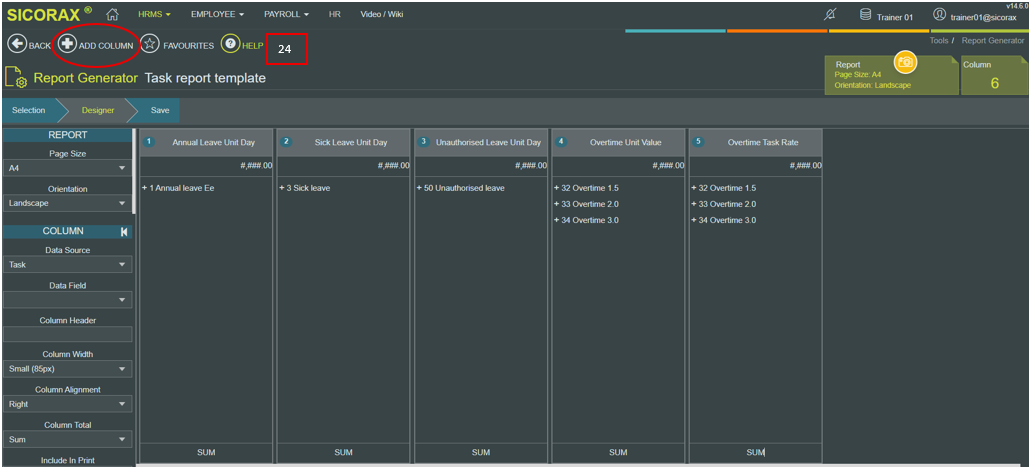Image resolution: width=1032 pixels, height=470 pixels.
Task: Click '1 Annual leave Ee' entry
Action: (178, 188)
